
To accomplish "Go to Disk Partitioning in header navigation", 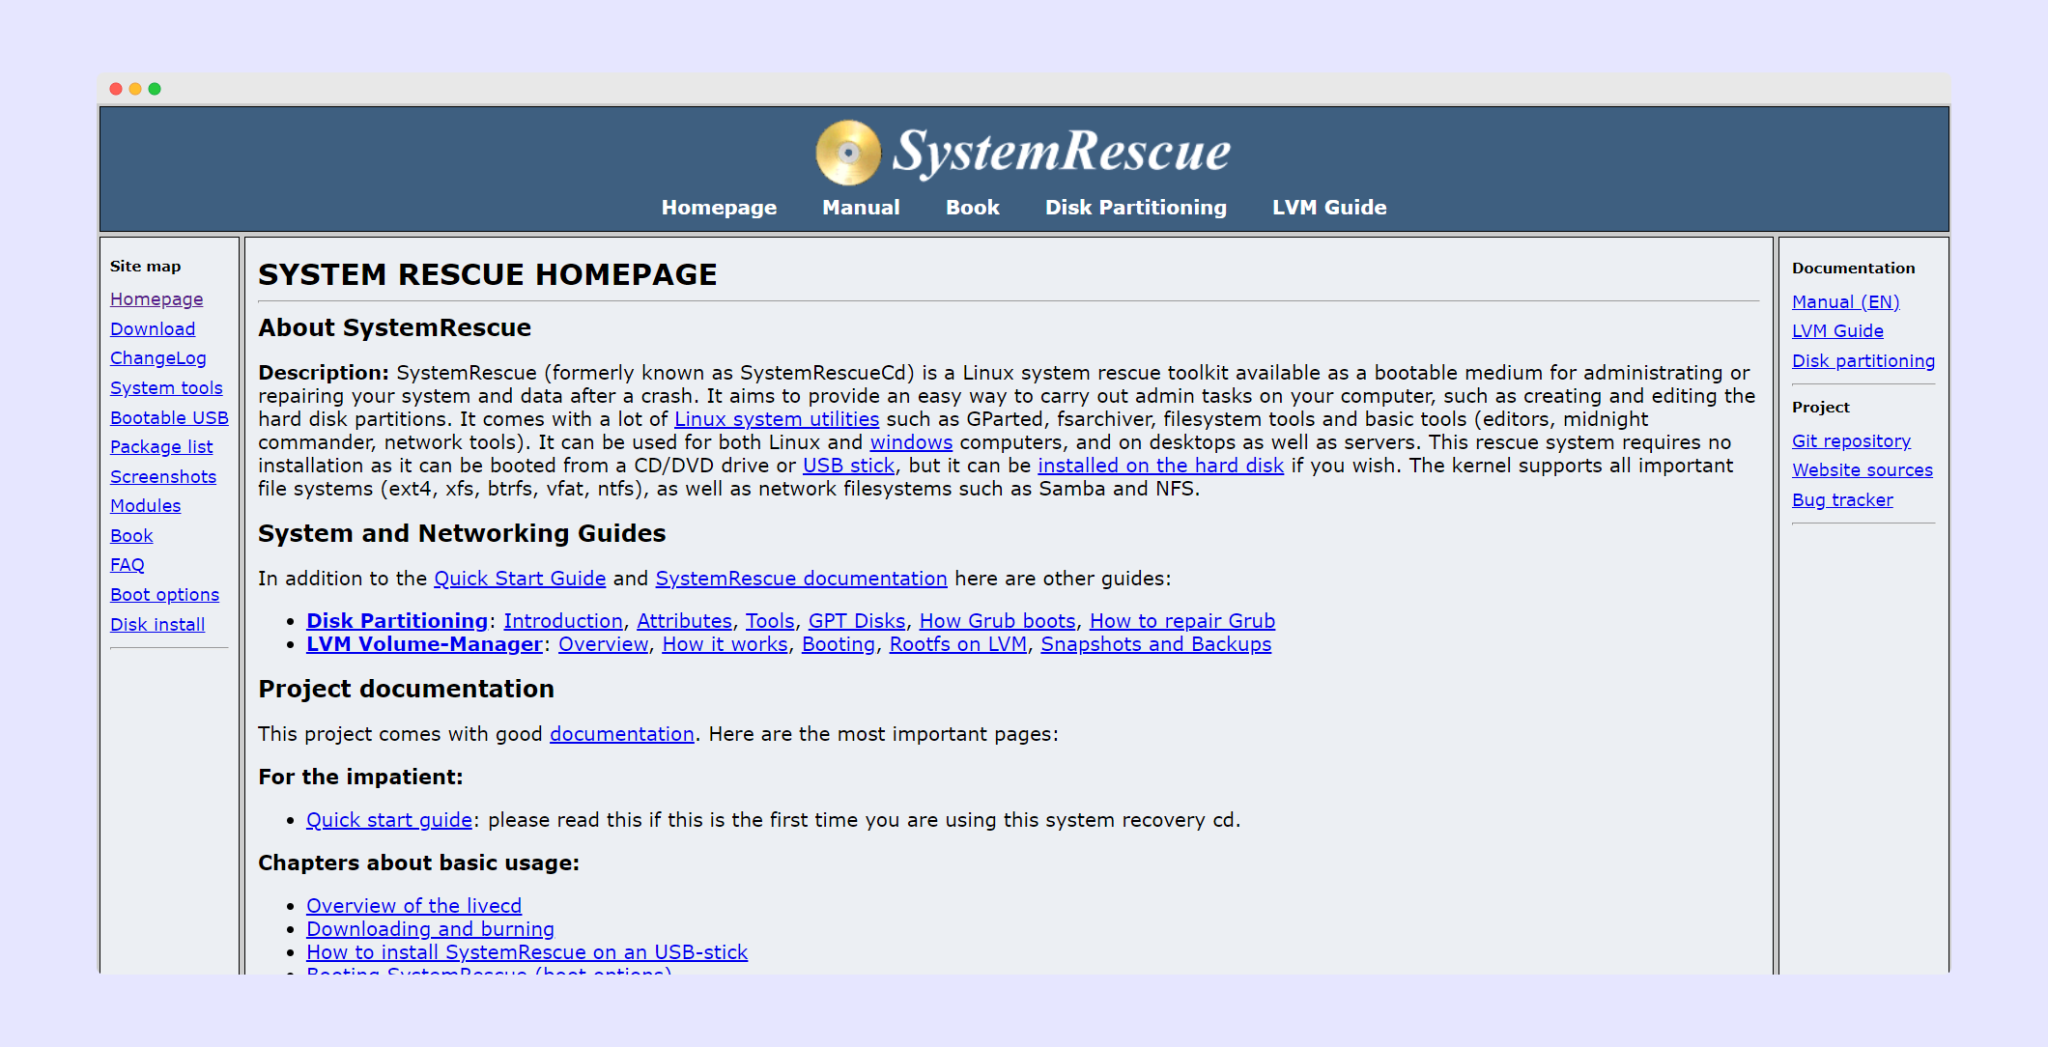I will [1135, 207].
